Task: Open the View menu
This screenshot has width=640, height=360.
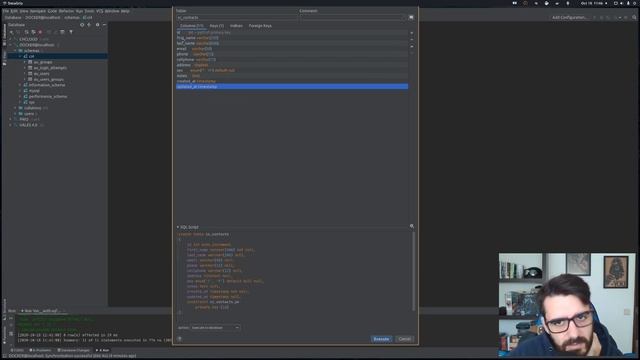Action: coord(24,11)
